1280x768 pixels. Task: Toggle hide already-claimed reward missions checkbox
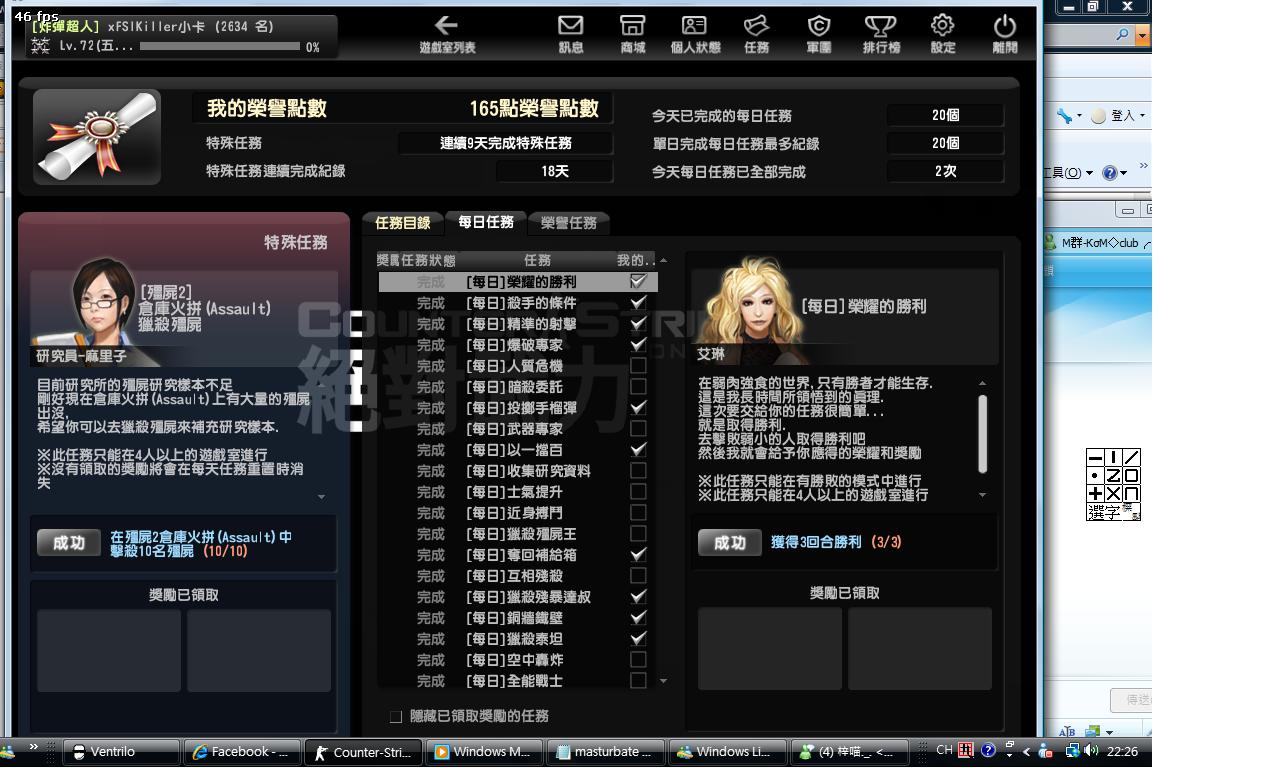(x=396, y=716)
